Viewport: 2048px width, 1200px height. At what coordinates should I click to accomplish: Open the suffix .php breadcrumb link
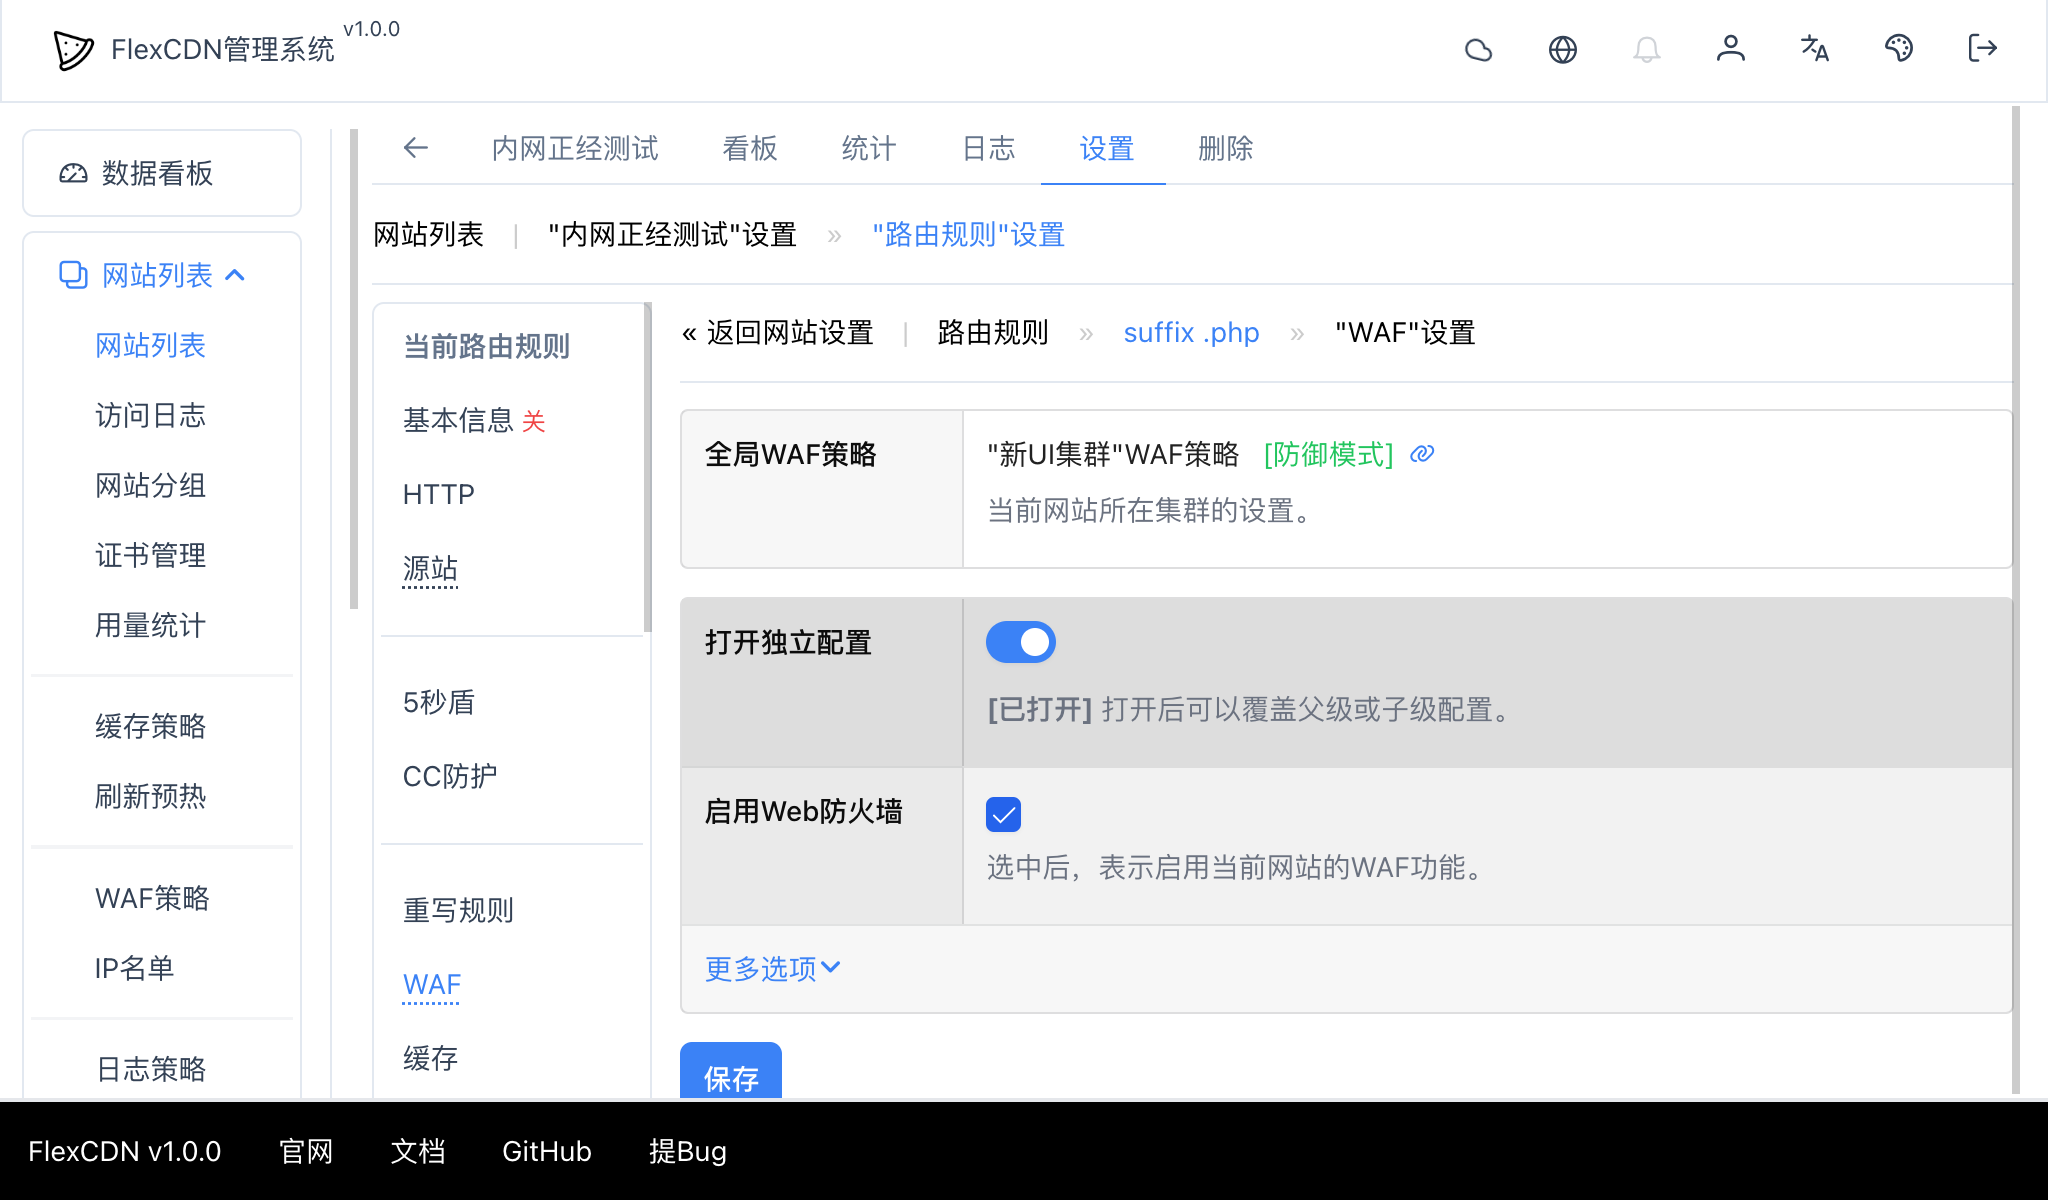(1191, 332)
